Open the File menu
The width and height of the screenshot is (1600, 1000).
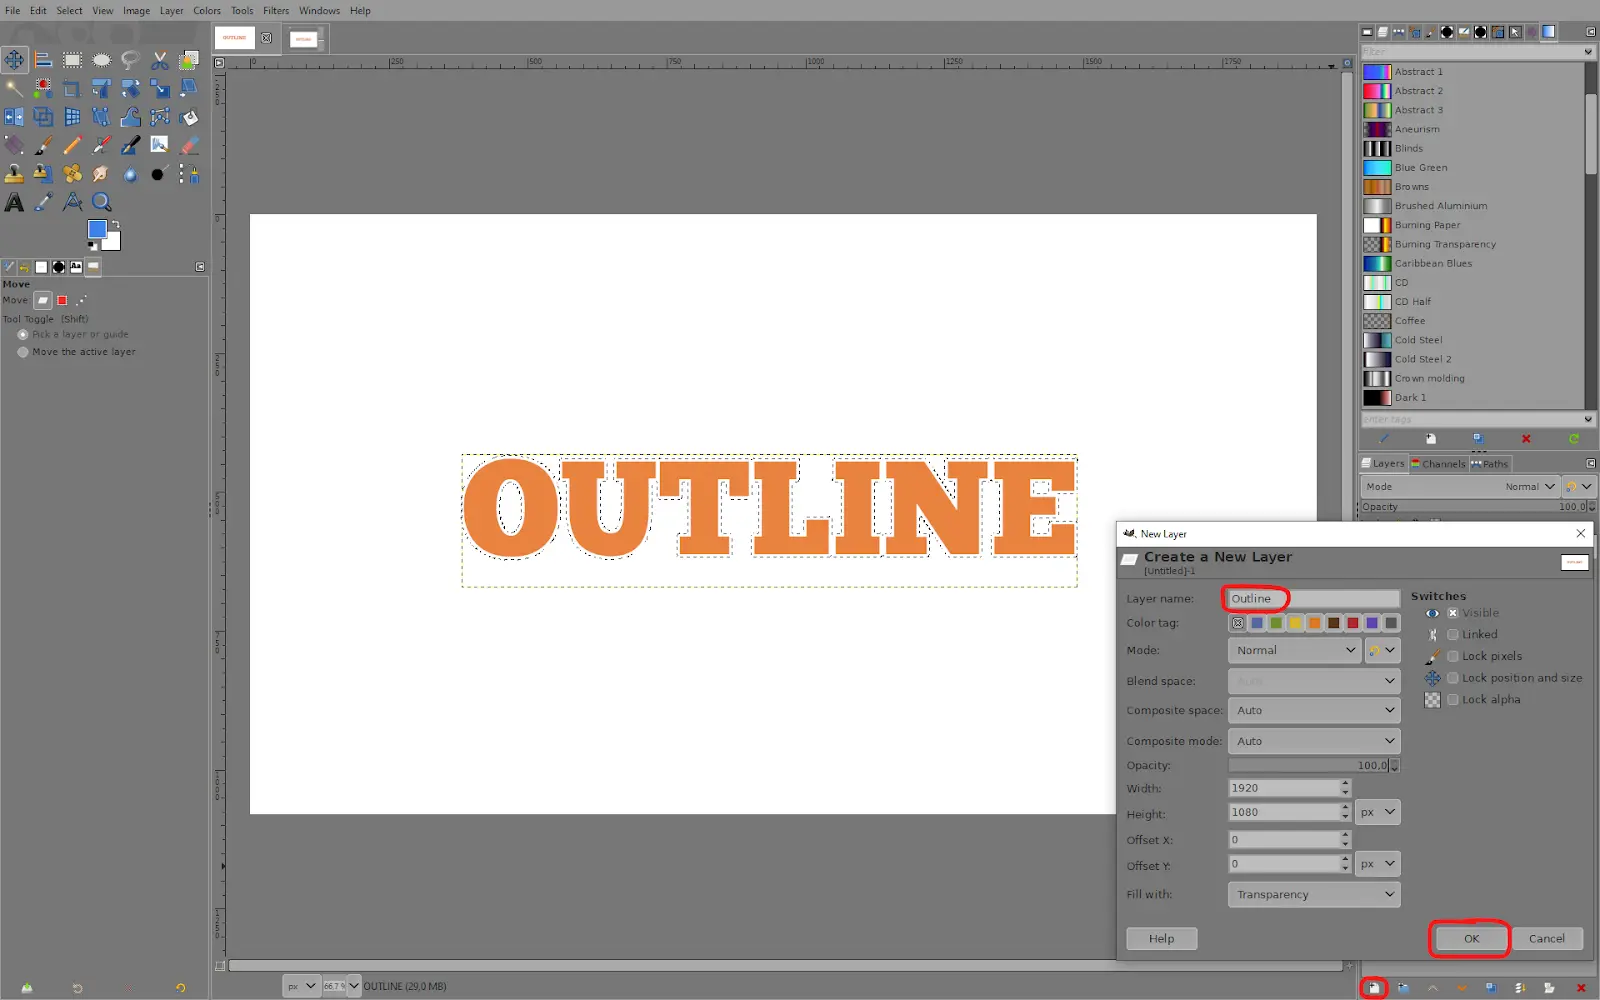[13, 11]
